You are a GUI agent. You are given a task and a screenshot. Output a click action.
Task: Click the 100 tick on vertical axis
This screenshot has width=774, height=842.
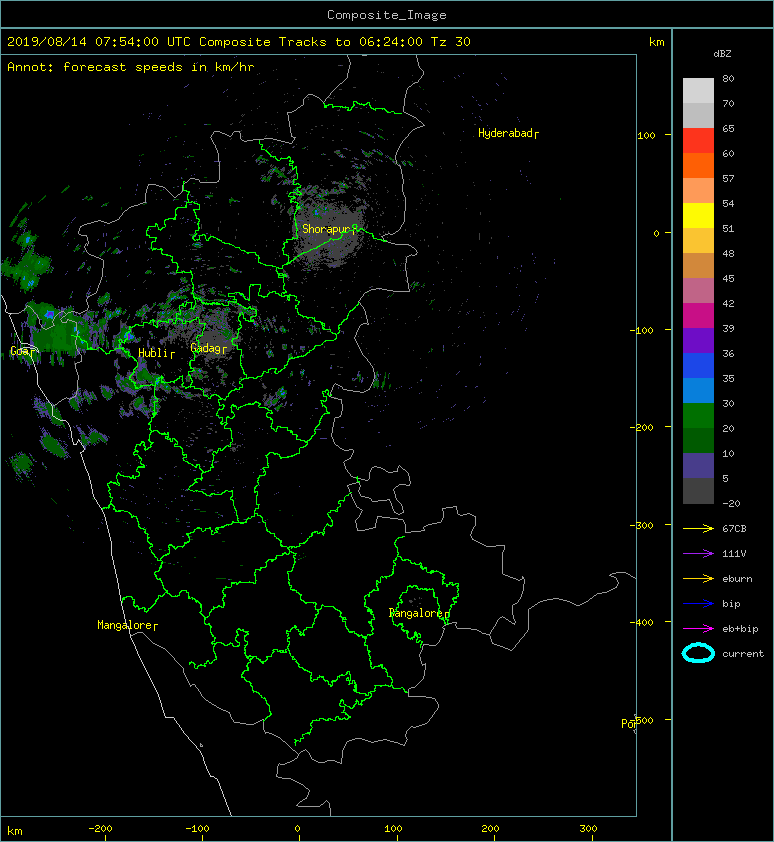[646, 135]
